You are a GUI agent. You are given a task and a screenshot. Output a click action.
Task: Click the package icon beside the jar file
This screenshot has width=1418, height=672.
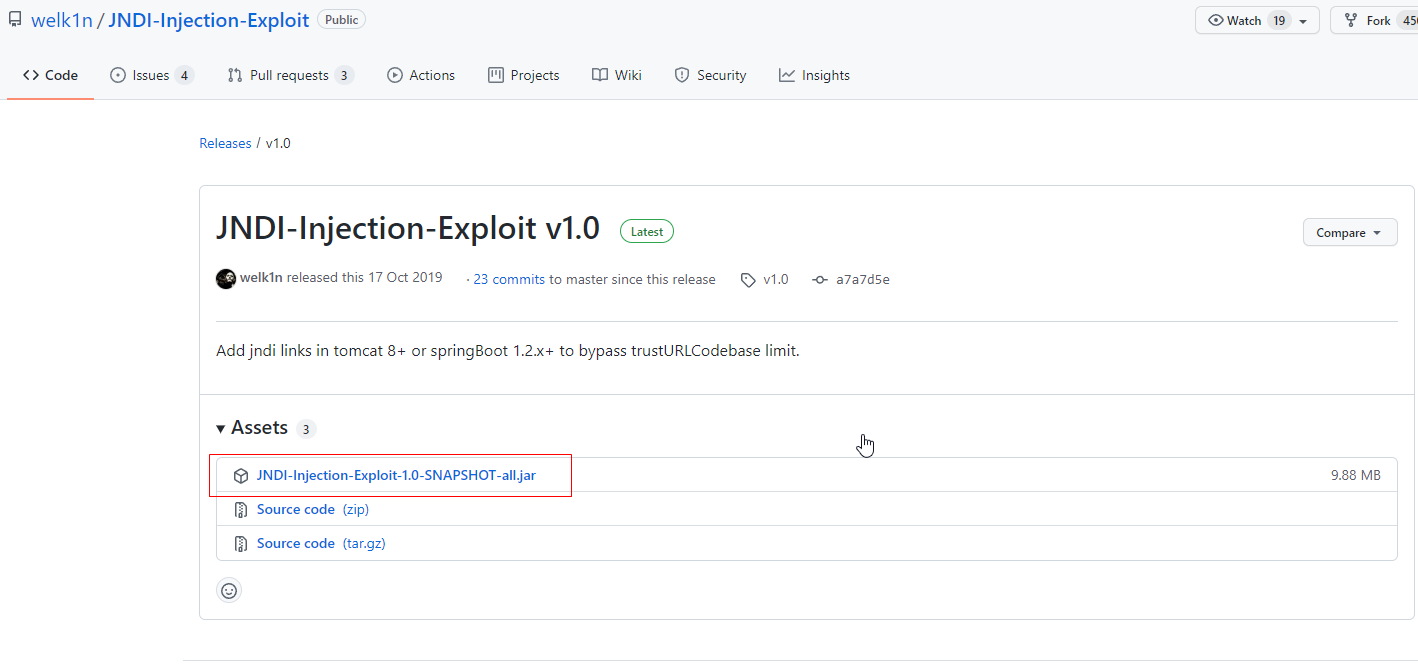click(240, 476)
